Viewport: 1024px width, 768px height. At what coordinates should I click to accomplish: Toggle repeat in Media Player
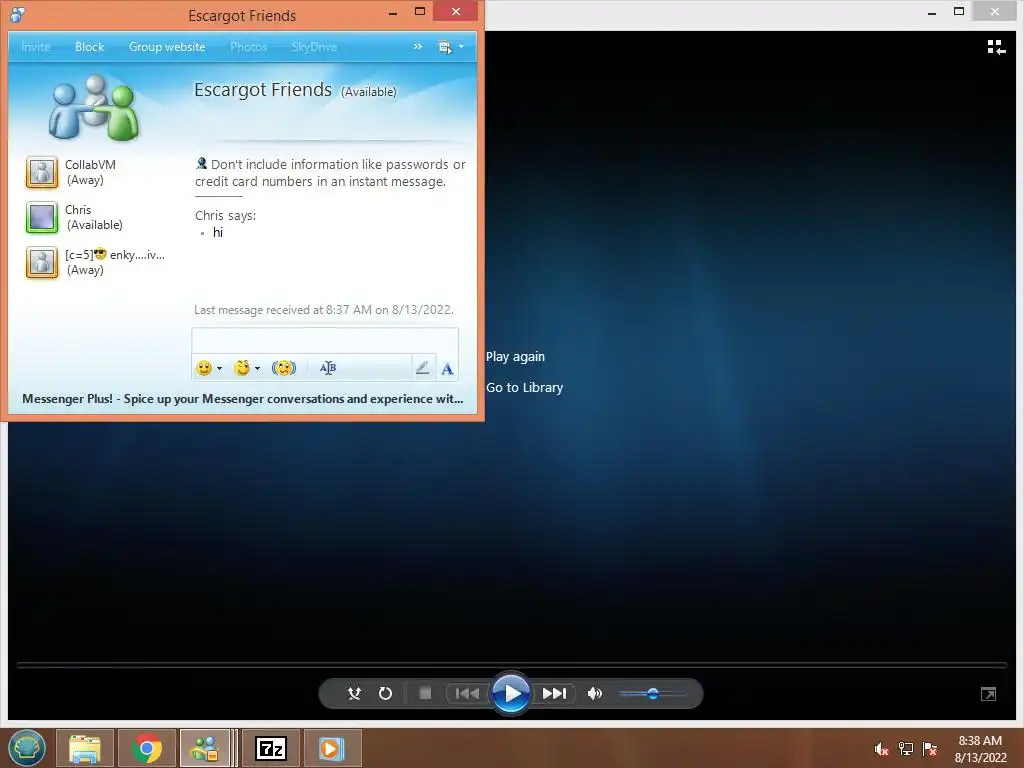tap(385, 694)
